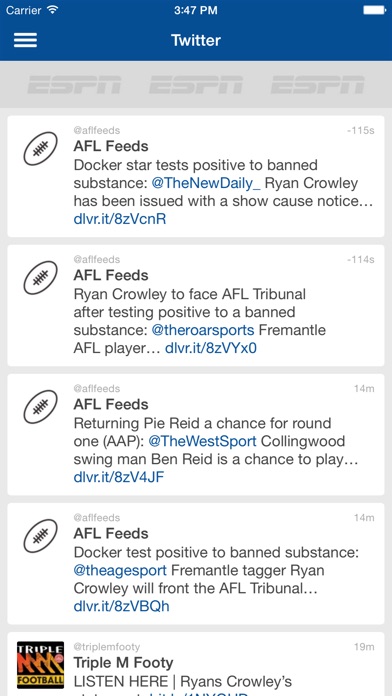The width and height of the screenshot is (392, 696).
Task: Open Triple M Football profile logo
Action: pyautogui.click(x=40, y=664)
